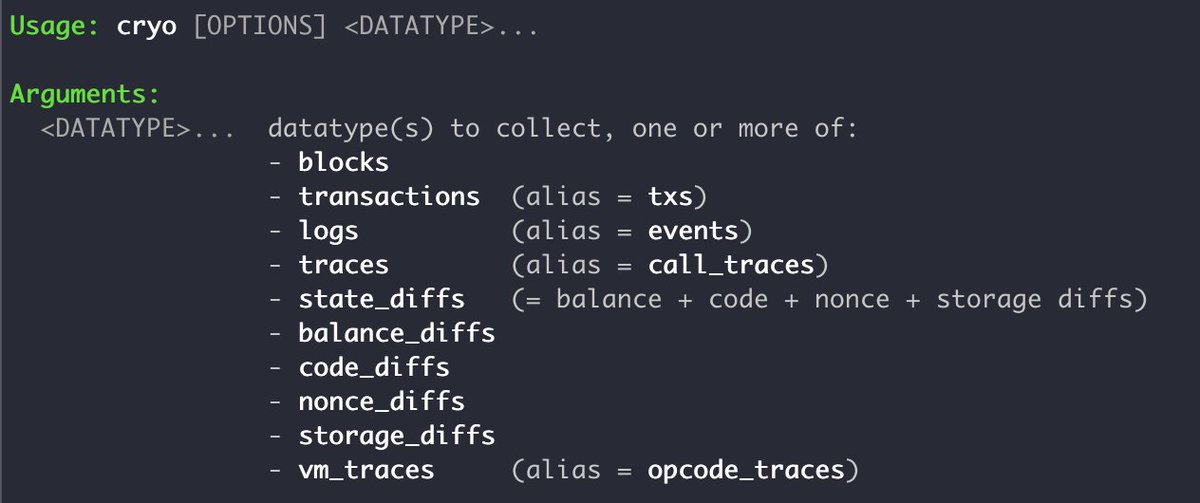Select the "blocks" datatype entry
1200x503 pixels.
coord(343,162)
